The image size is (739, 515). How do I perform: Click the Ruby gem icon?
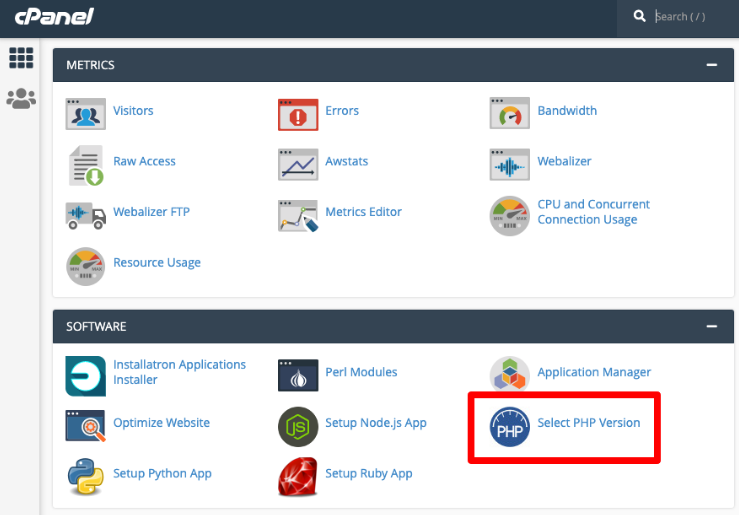(x=298, y=477)
